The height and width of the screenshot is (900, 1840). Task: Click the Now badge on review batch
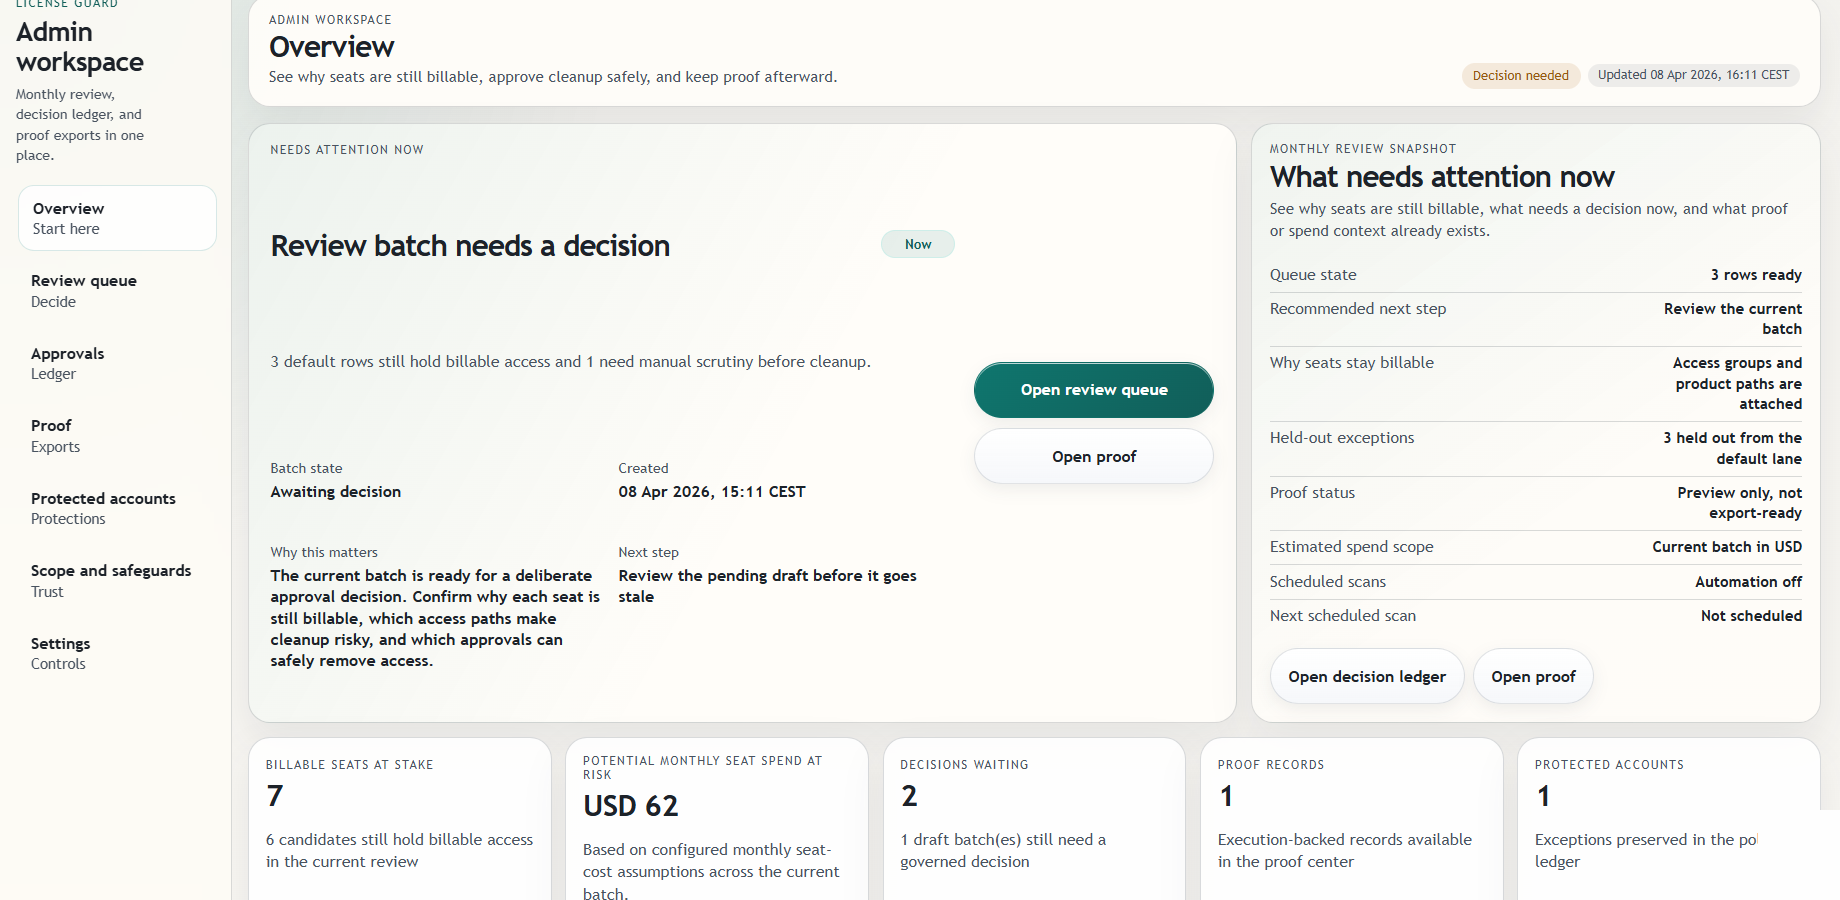click(917, 245)
